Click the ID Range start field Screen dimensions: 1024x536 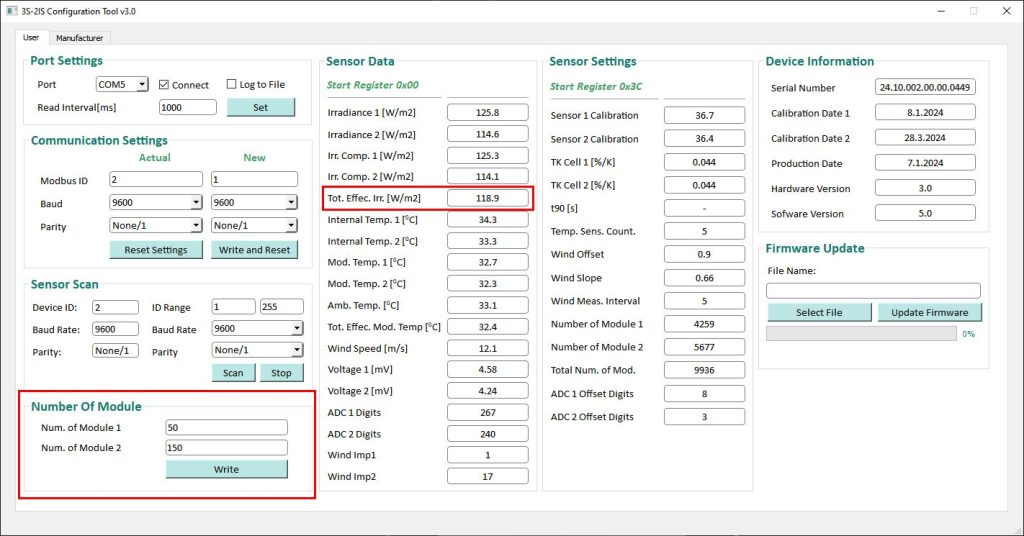click(233, 307)
